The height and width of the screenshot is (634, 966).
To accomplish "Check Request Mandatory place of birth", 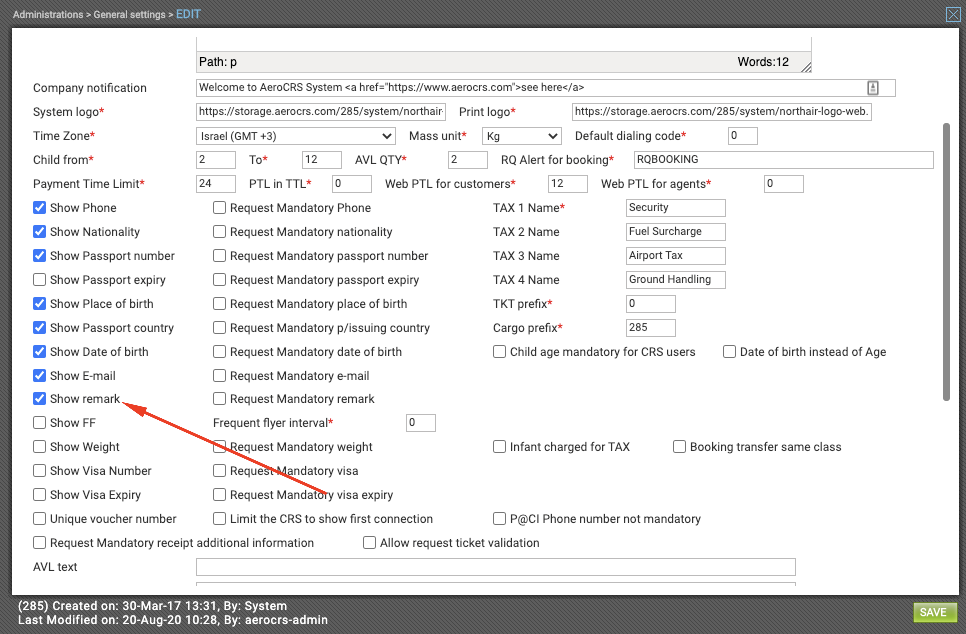I will point(219,304).
